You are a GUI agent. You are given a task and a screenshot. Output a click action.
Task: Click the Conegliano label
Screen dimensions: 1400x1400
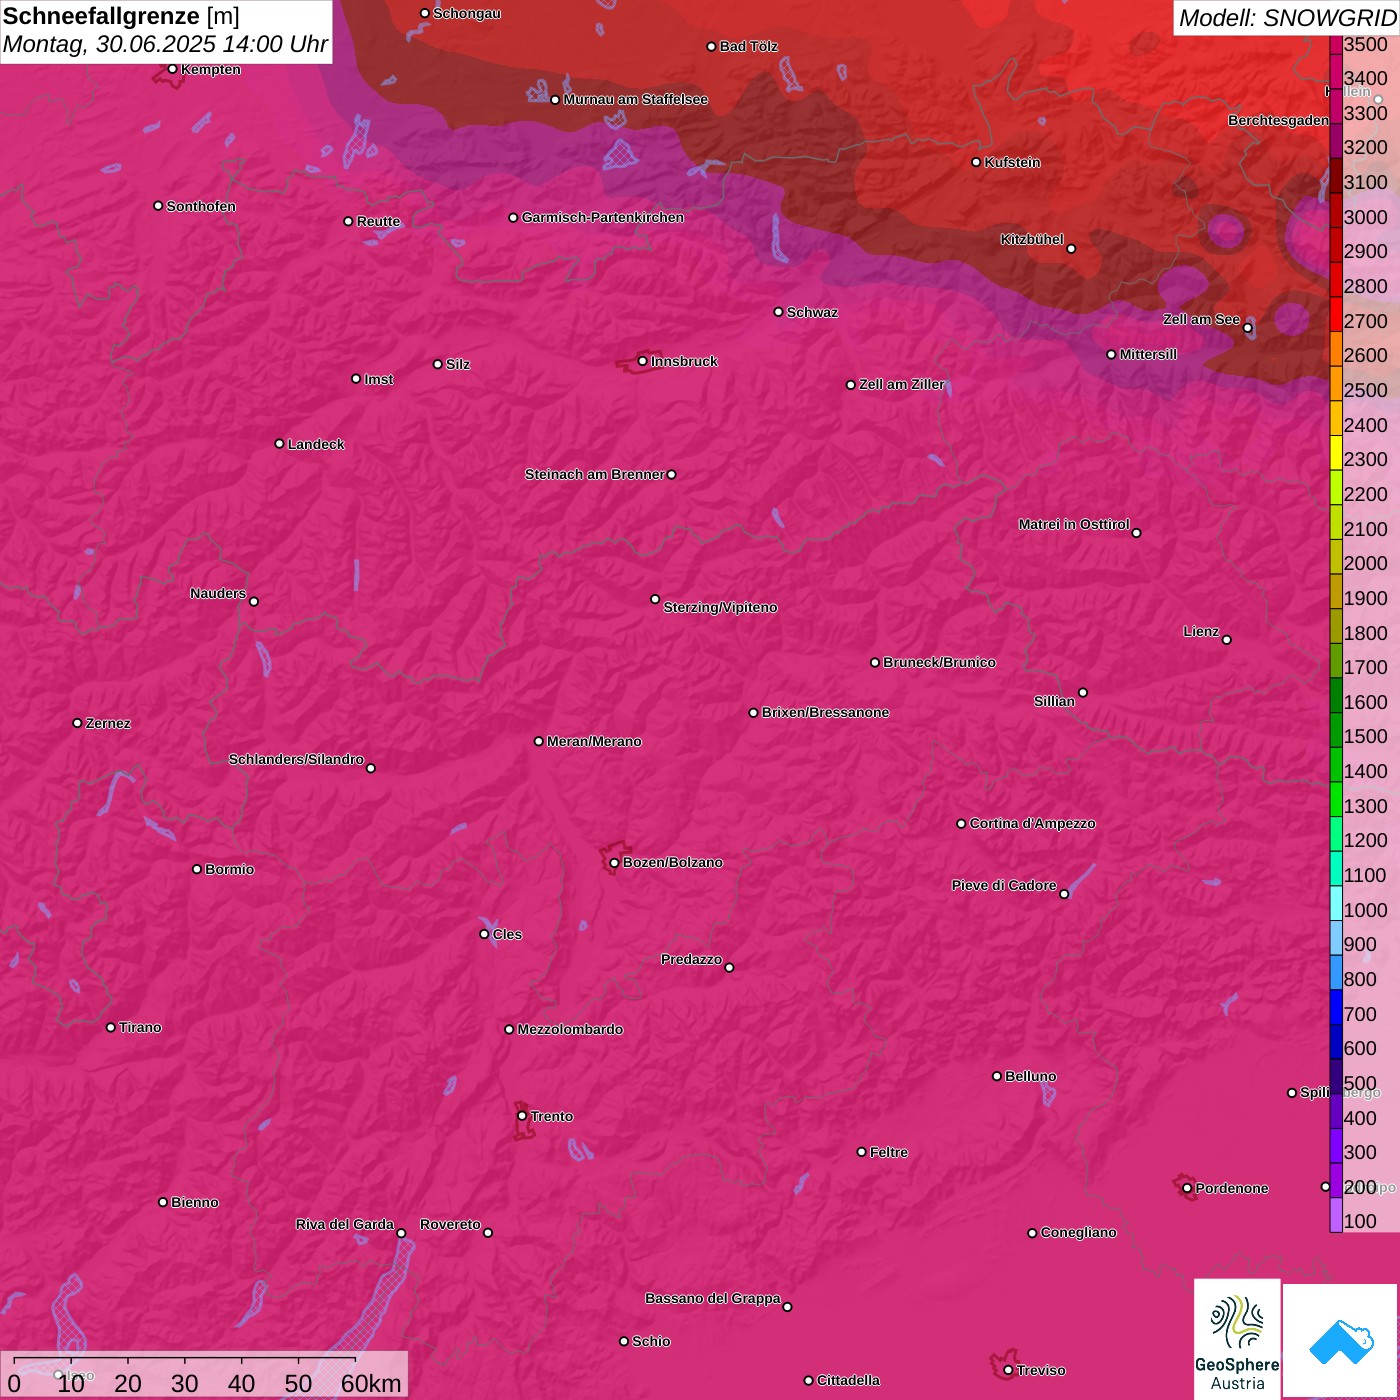click(1078, 1232)
